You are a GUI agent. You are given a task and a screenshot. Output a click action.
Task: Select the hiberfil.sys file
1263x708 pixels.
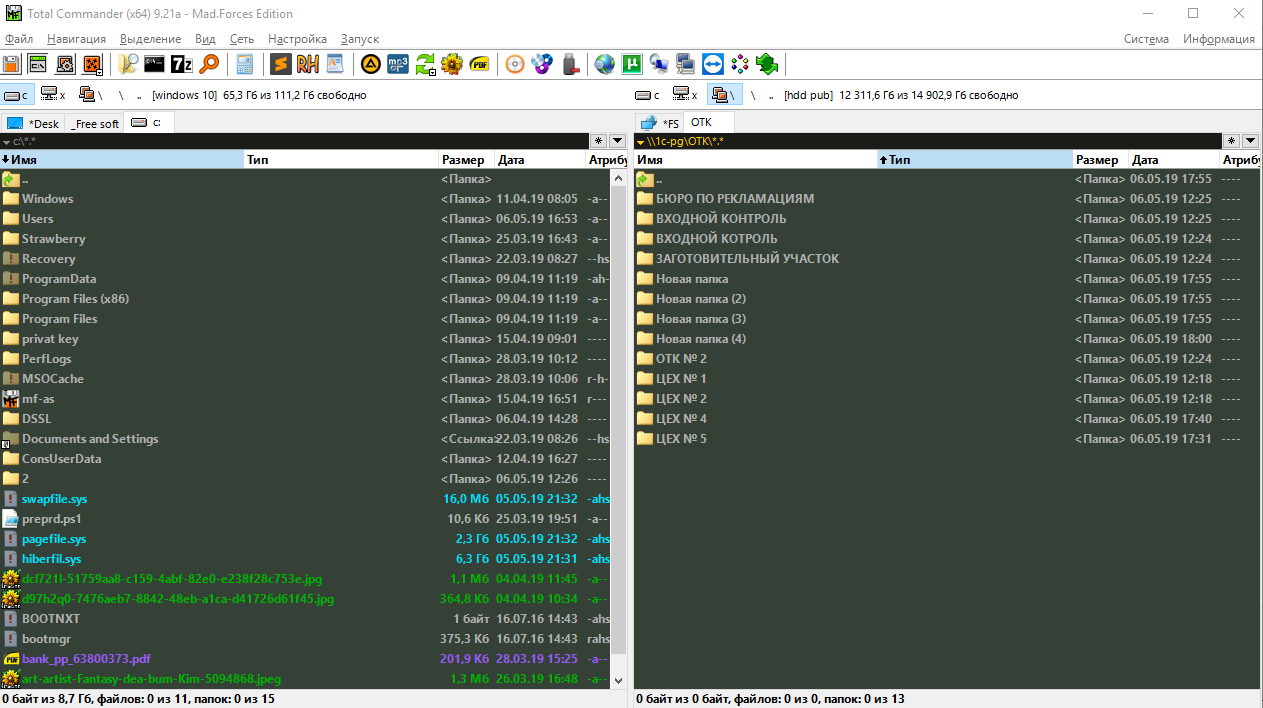pyautogui.click(x=305, y=559)
